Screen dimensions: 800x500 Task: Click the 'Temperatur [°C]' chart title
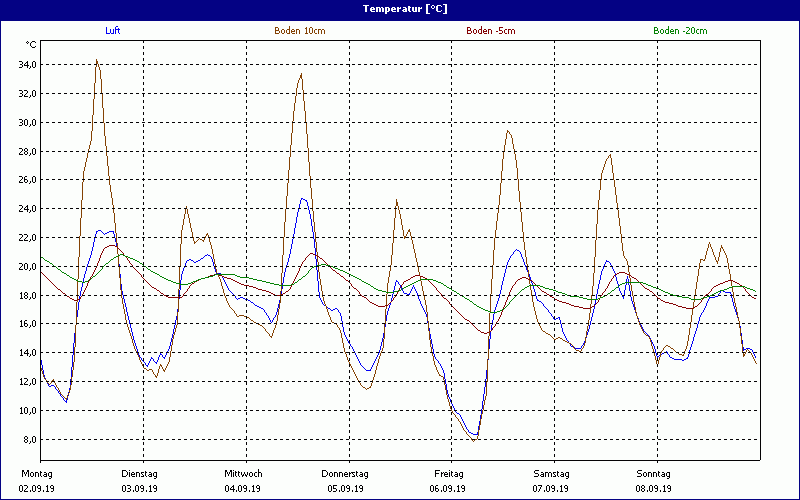(x=405, y=9)
